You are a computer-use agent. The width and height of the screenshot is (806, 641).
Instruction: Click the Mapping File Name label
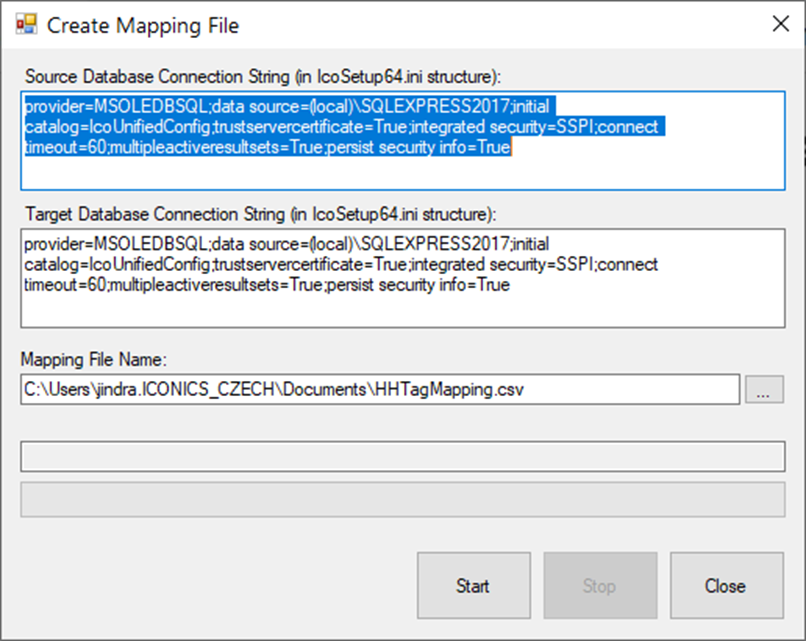[94, 359]
